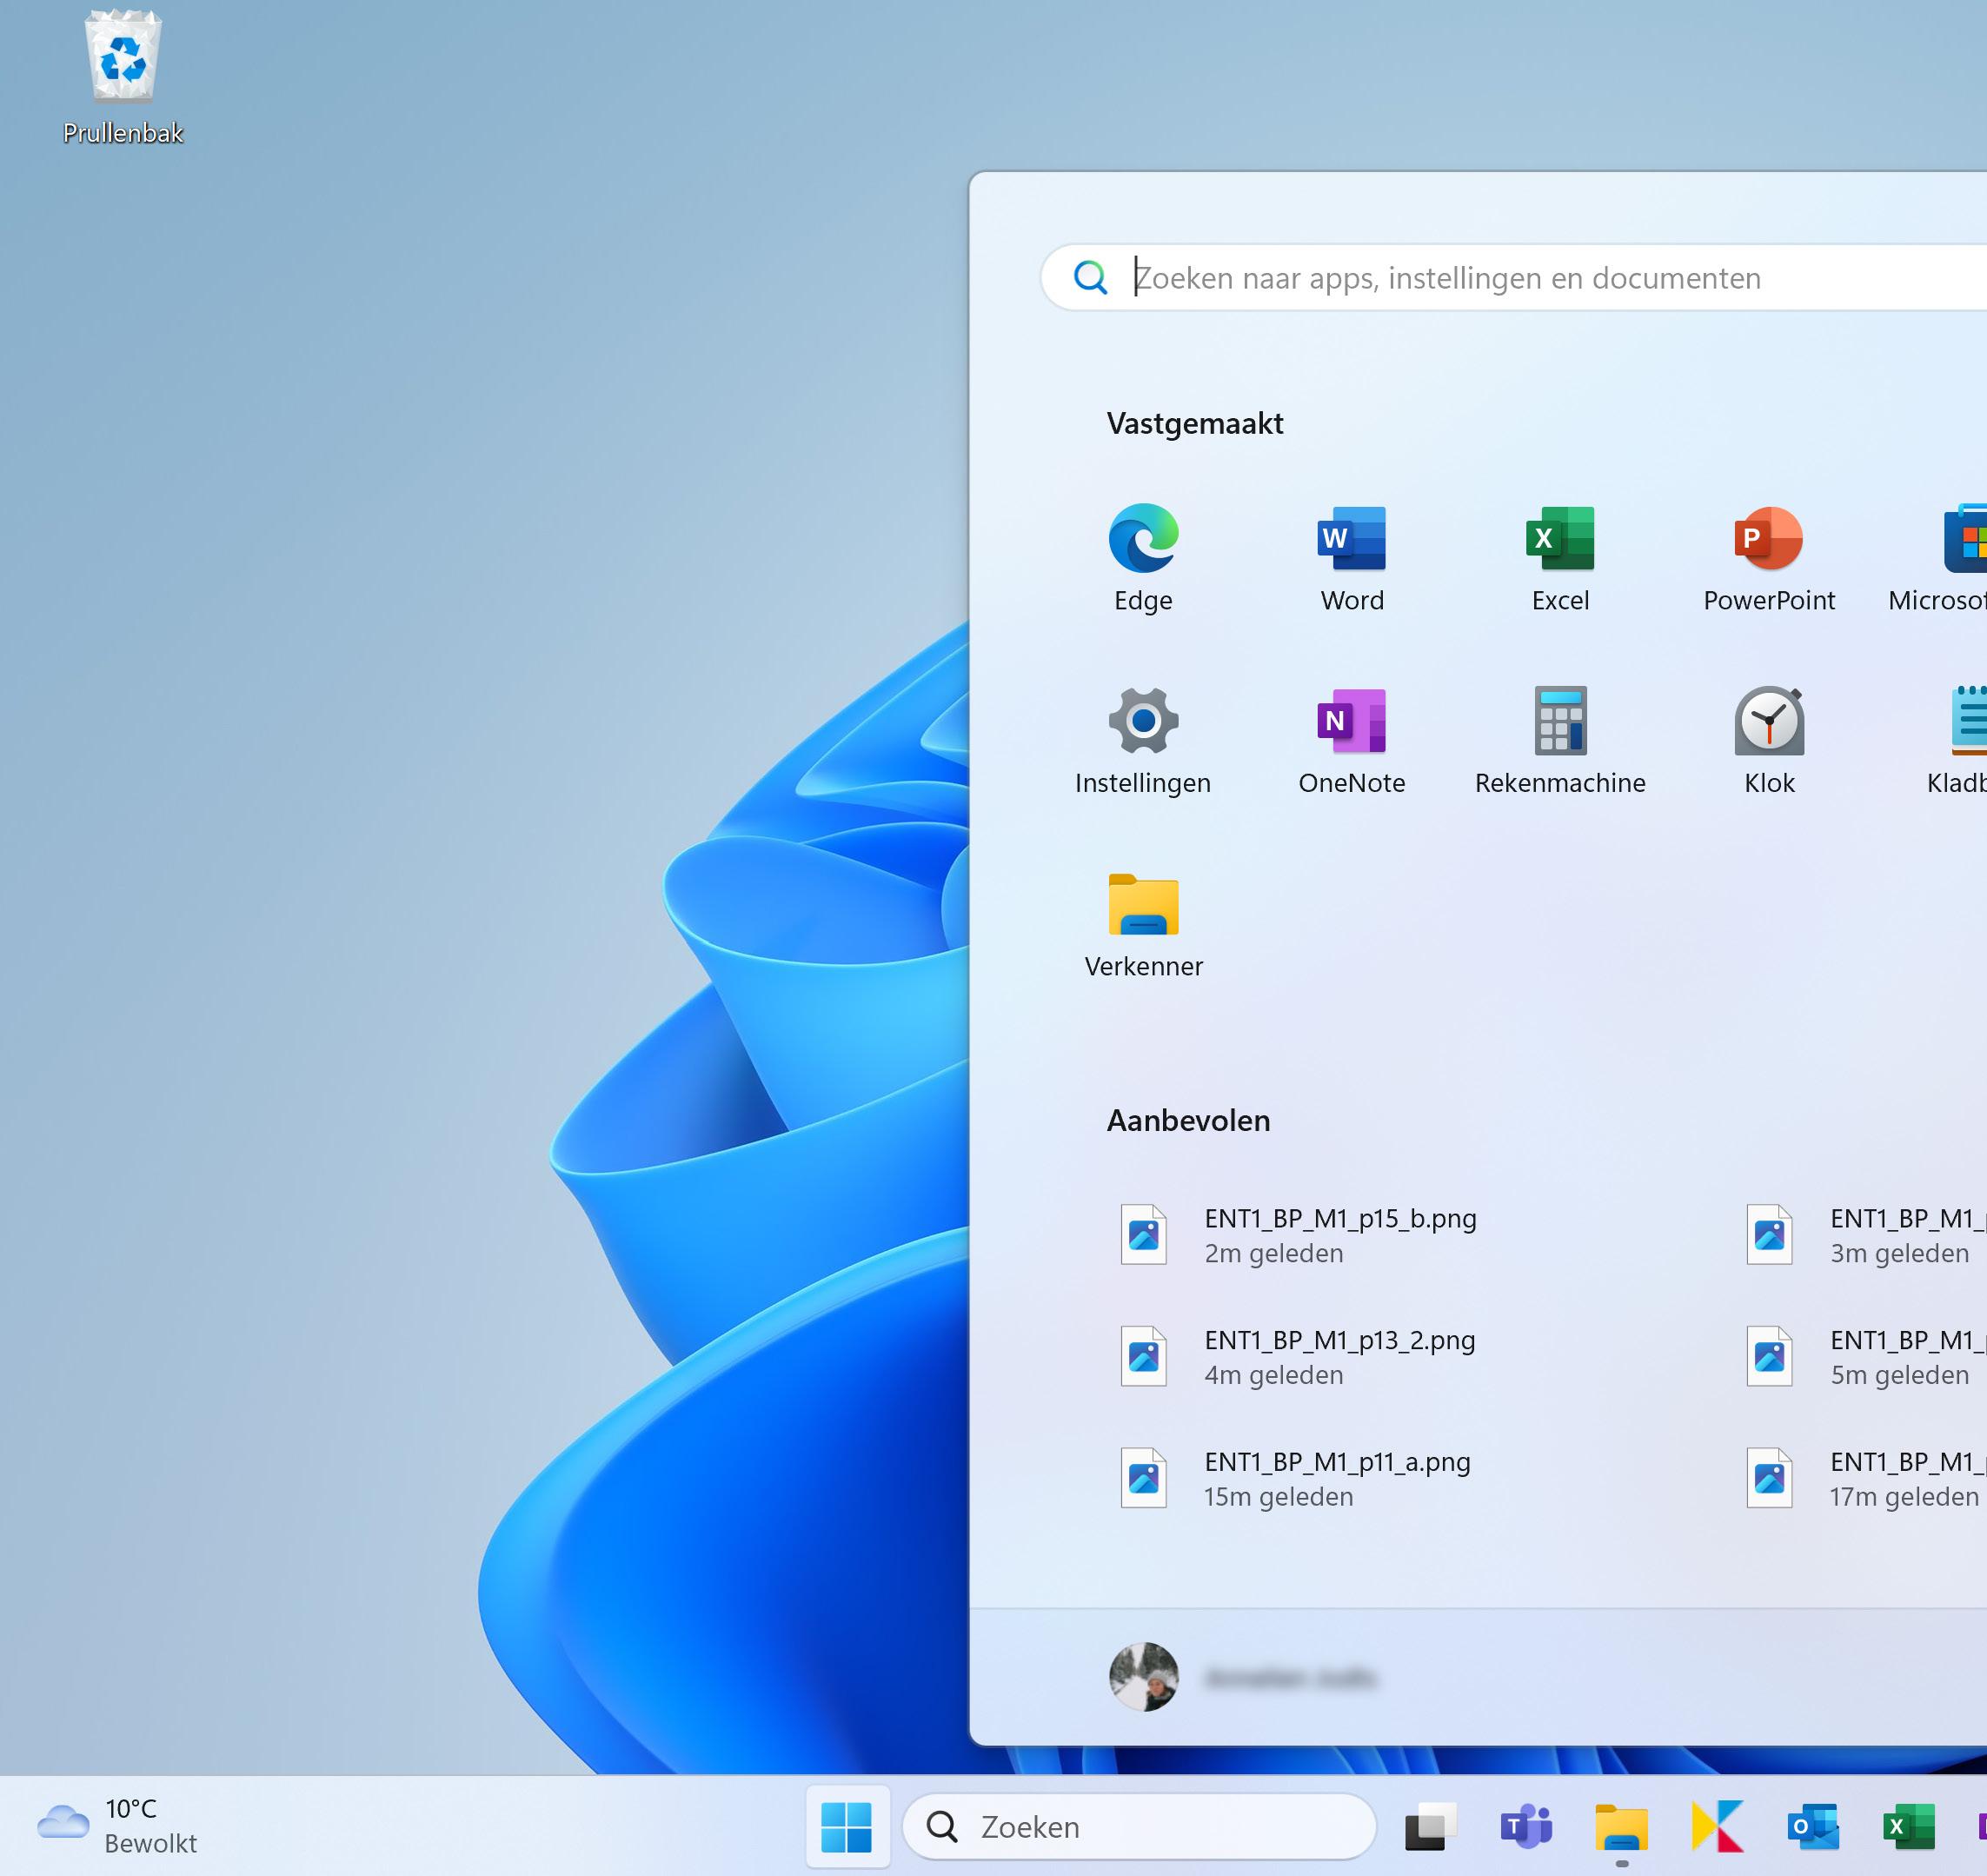Click the Windows Start button on taskbar

(x=846, y=1827)
